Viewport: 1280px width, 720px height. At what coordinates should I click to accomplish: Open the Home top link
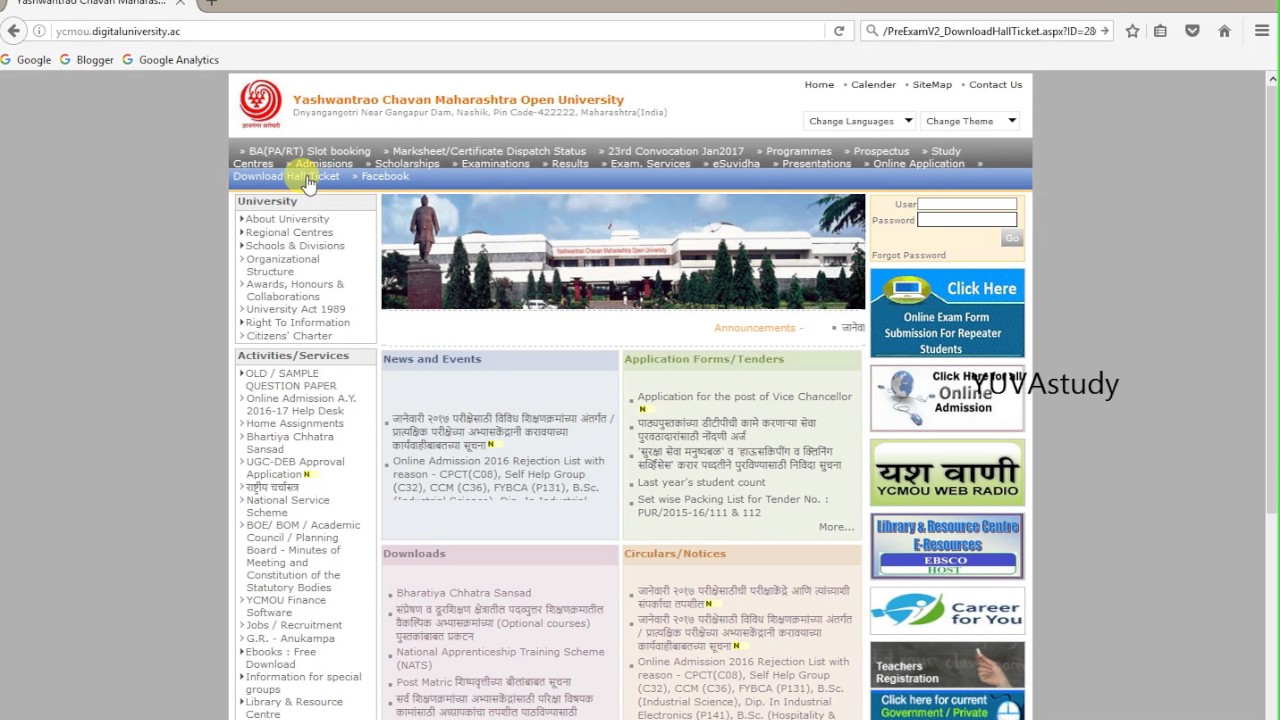(819, 85)
